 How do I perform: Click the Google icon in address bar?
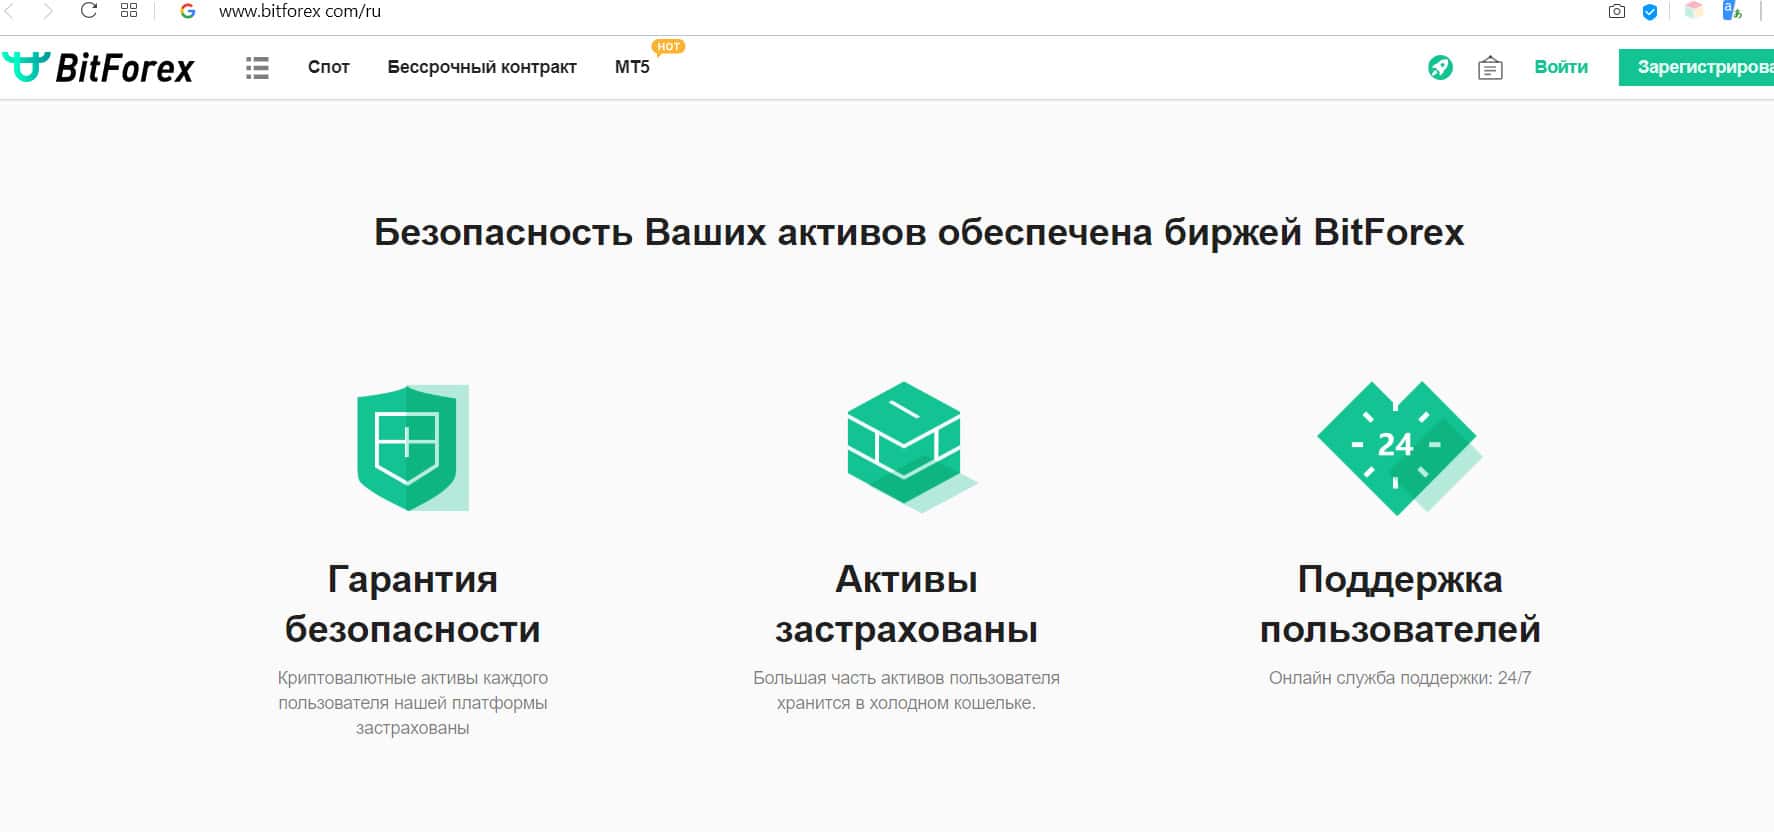pyautogui.click(x=187, y=11)
